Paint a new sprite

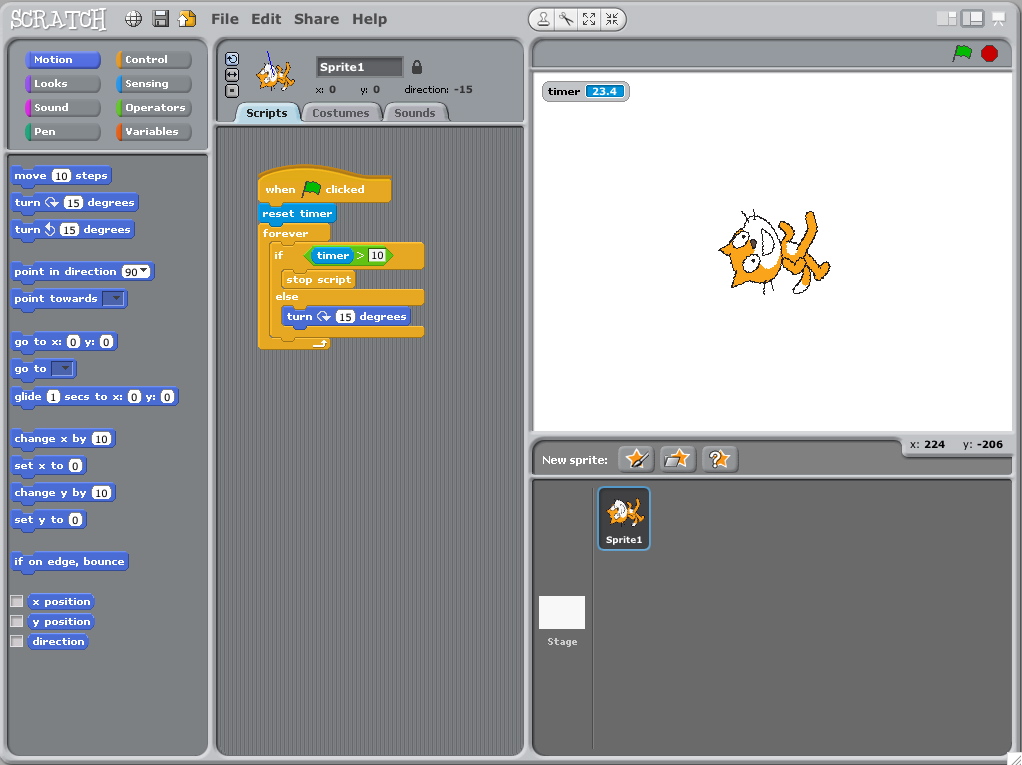click(x=635, y=458)
